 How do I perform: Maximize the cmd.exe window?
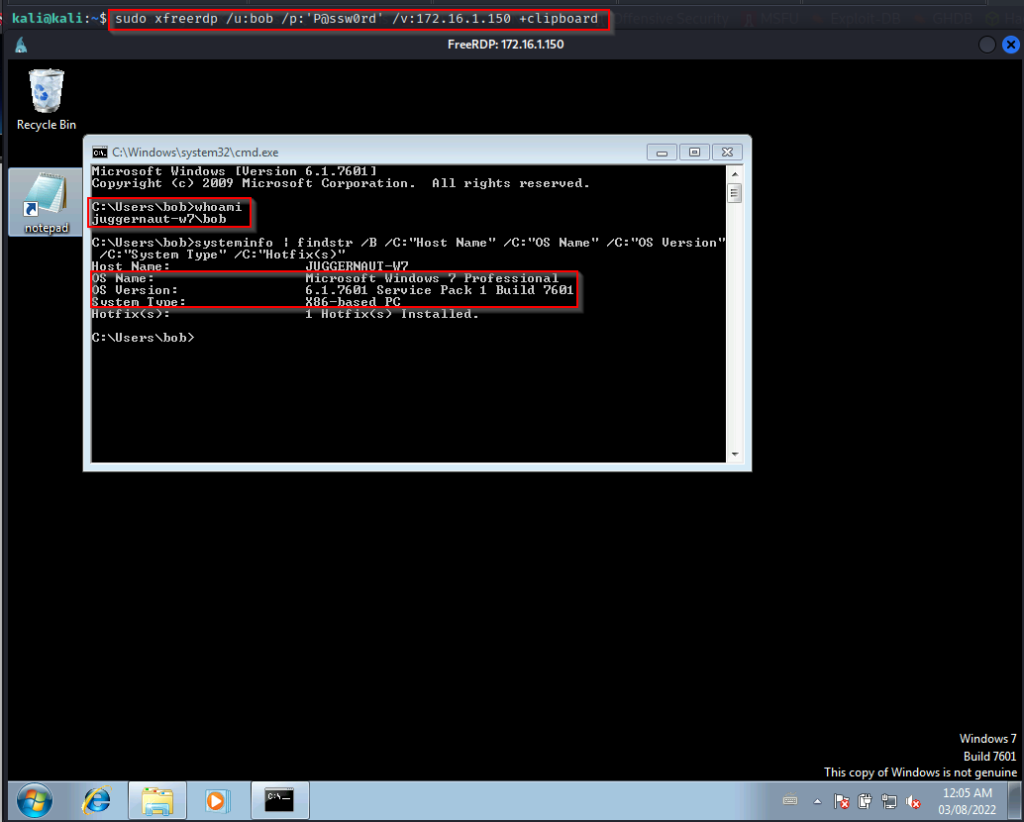pyautogui.click(x=693, y=152)
